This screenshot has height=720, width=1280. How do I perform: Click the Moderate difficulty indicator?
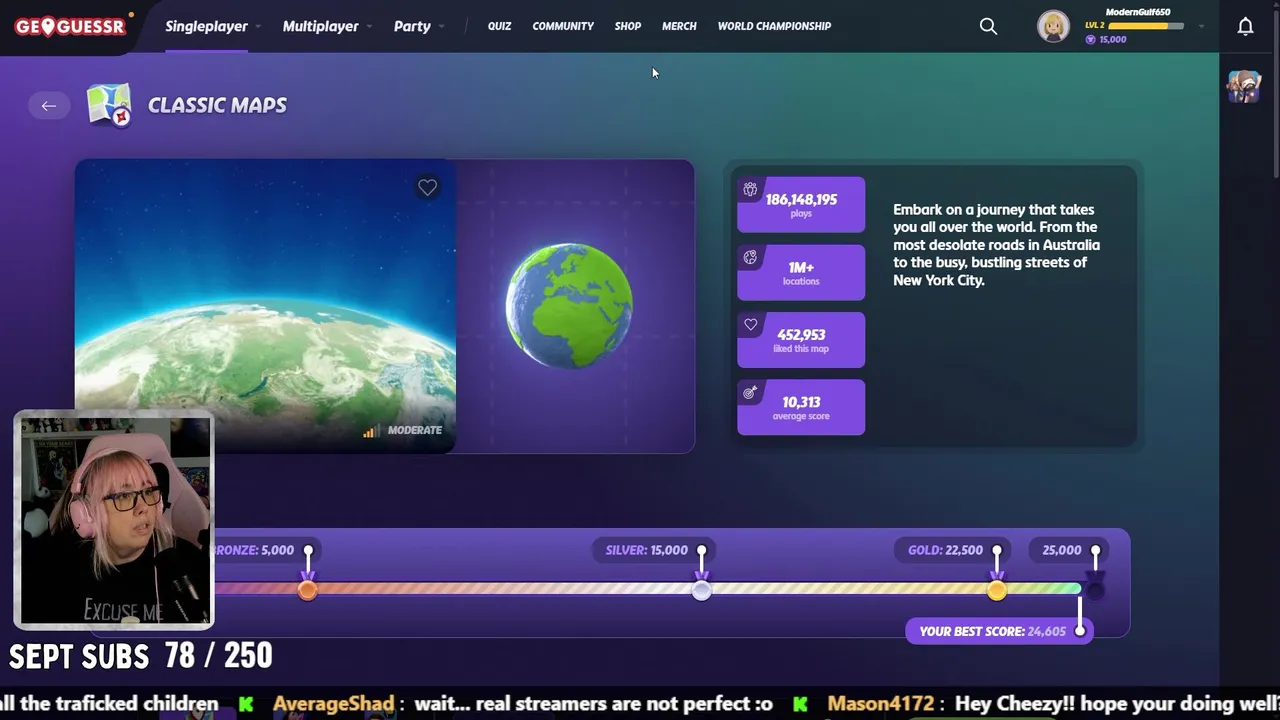tap(403, 430)
